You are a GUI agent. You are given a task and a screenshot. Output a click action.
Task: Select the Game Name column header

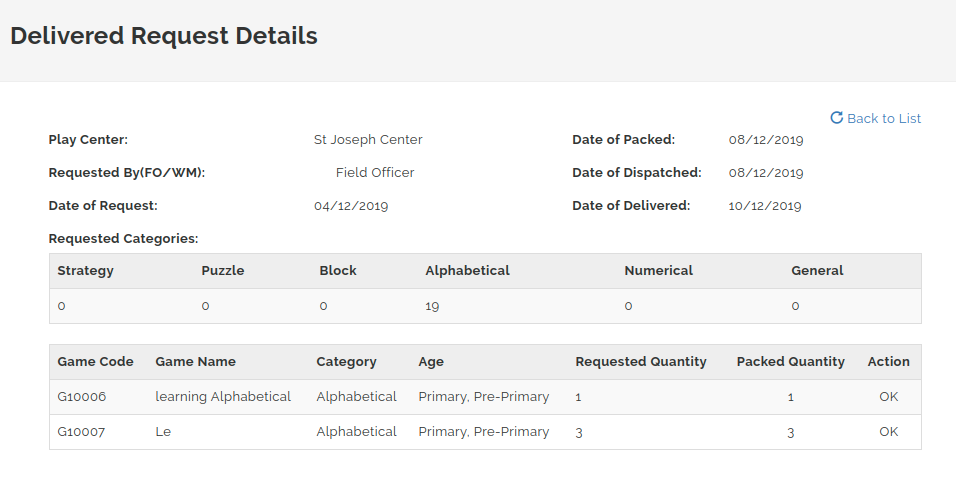195,362
